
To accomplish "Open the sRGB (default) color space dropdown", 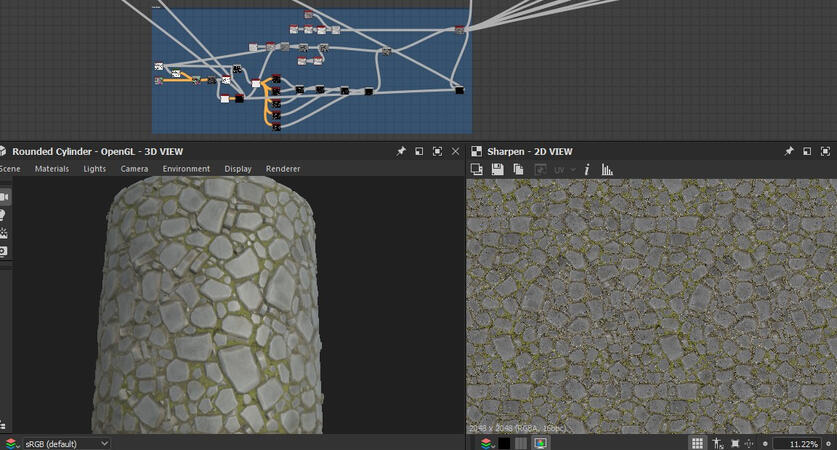I will tap(65, 443).
